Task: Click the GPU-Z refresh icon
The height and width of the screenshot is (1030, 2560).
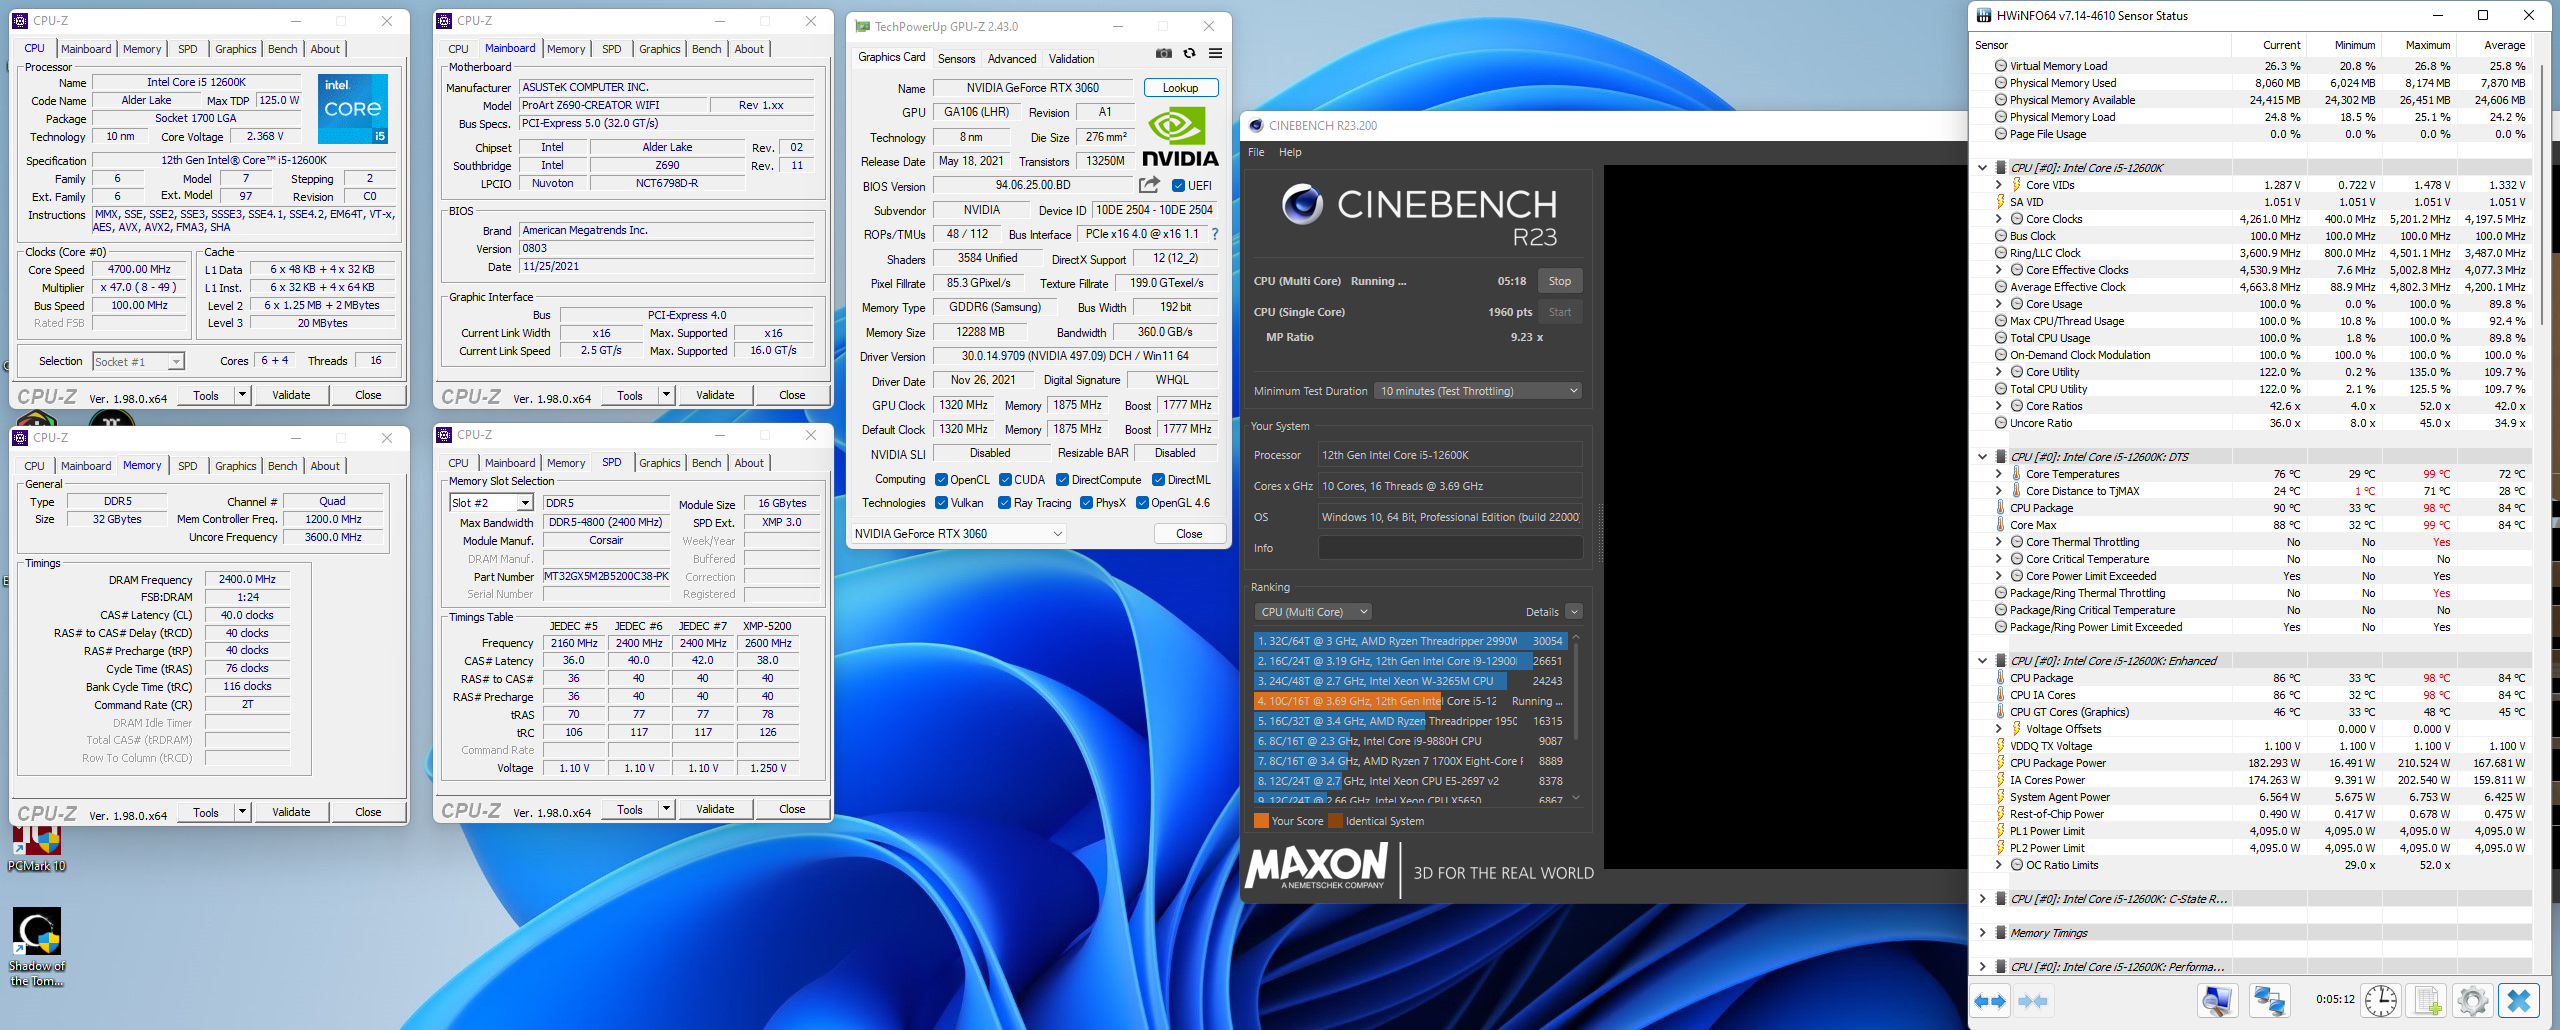Action: pyautogui.click(x=1189, y=54)
